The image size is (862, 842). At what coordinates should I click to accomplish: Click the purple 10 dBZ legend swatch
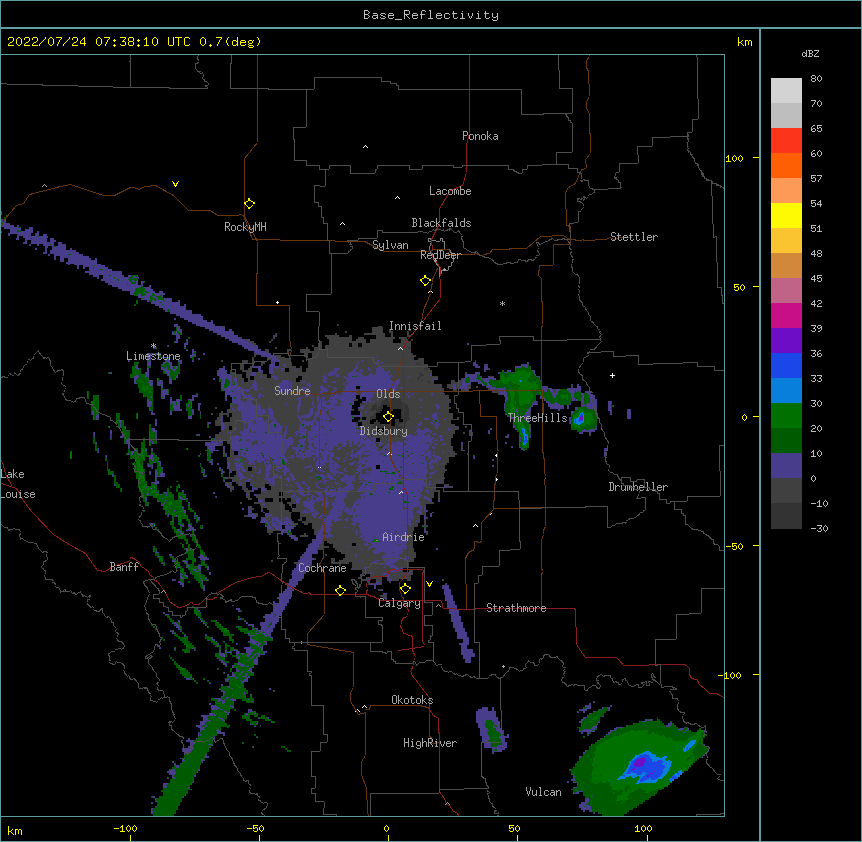pos(786,466)
